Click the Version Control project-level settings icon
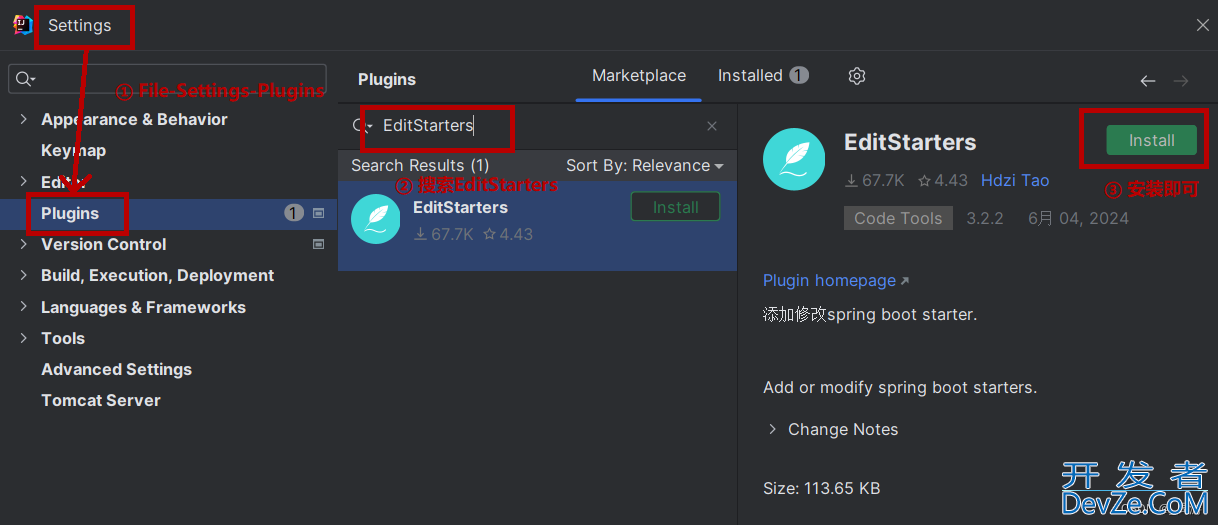 coord(319,244)
